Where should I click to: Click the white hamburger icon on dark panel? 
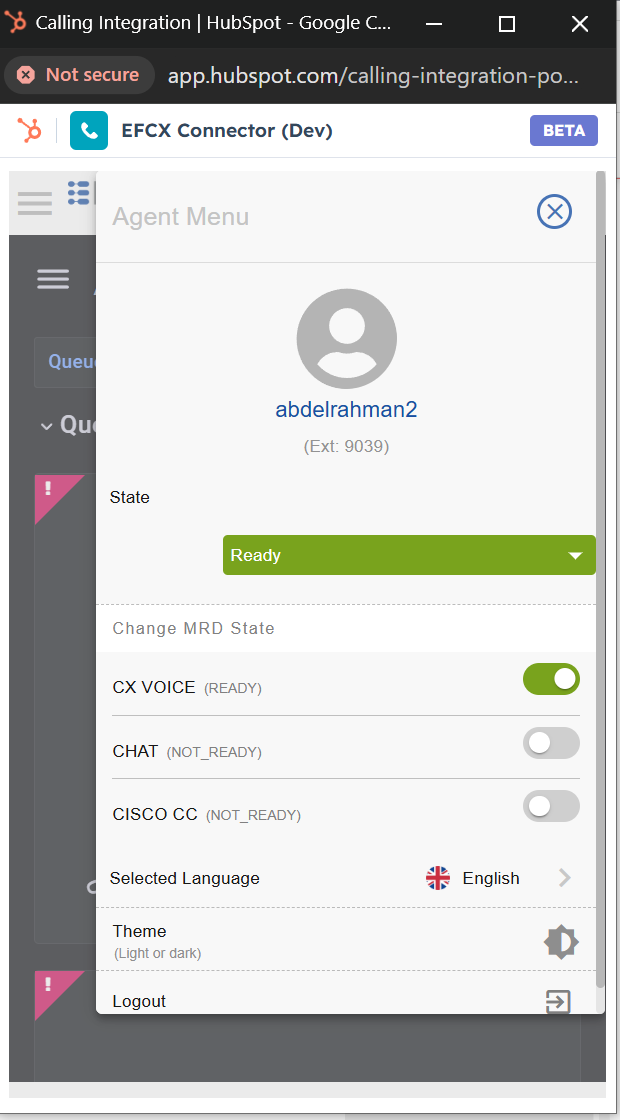[53, 279]
